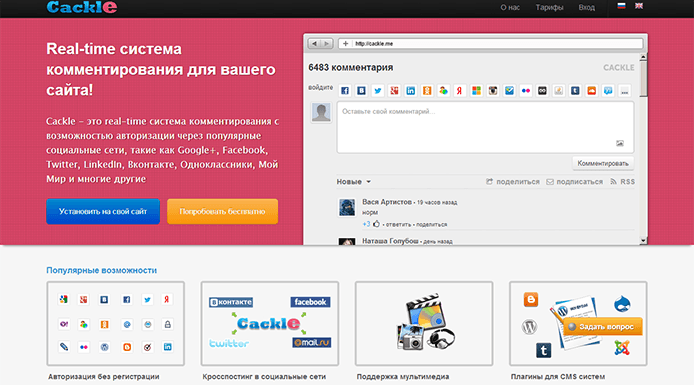Log in with the Twitter bird icon in widget
The height and width of the screenshot is (385, 694).
(378, 91)
